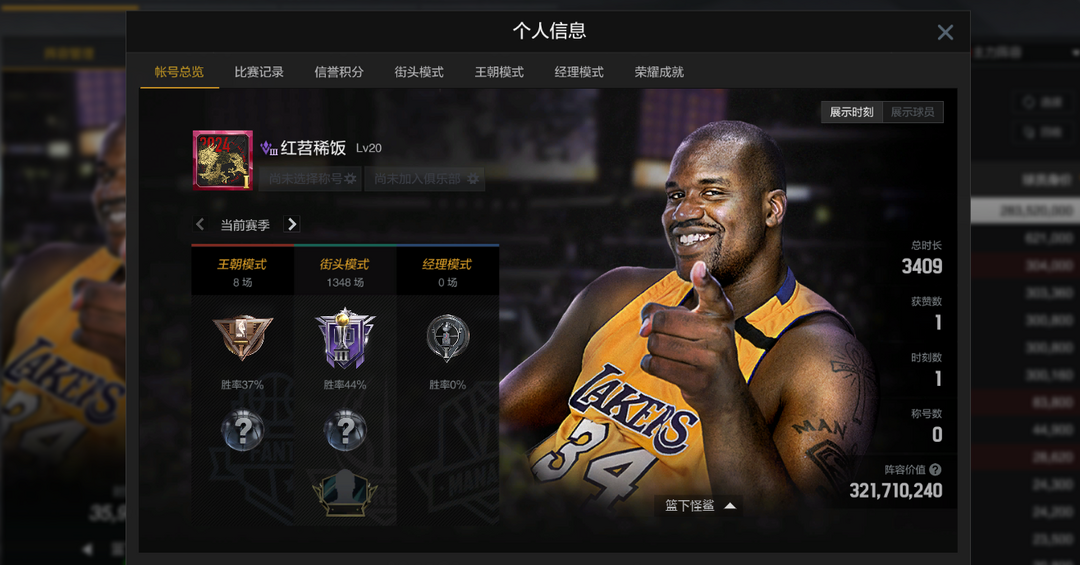Click the gold dragon 2024 player avatar
1080x565 pixels.
click(x=223, y=160)
